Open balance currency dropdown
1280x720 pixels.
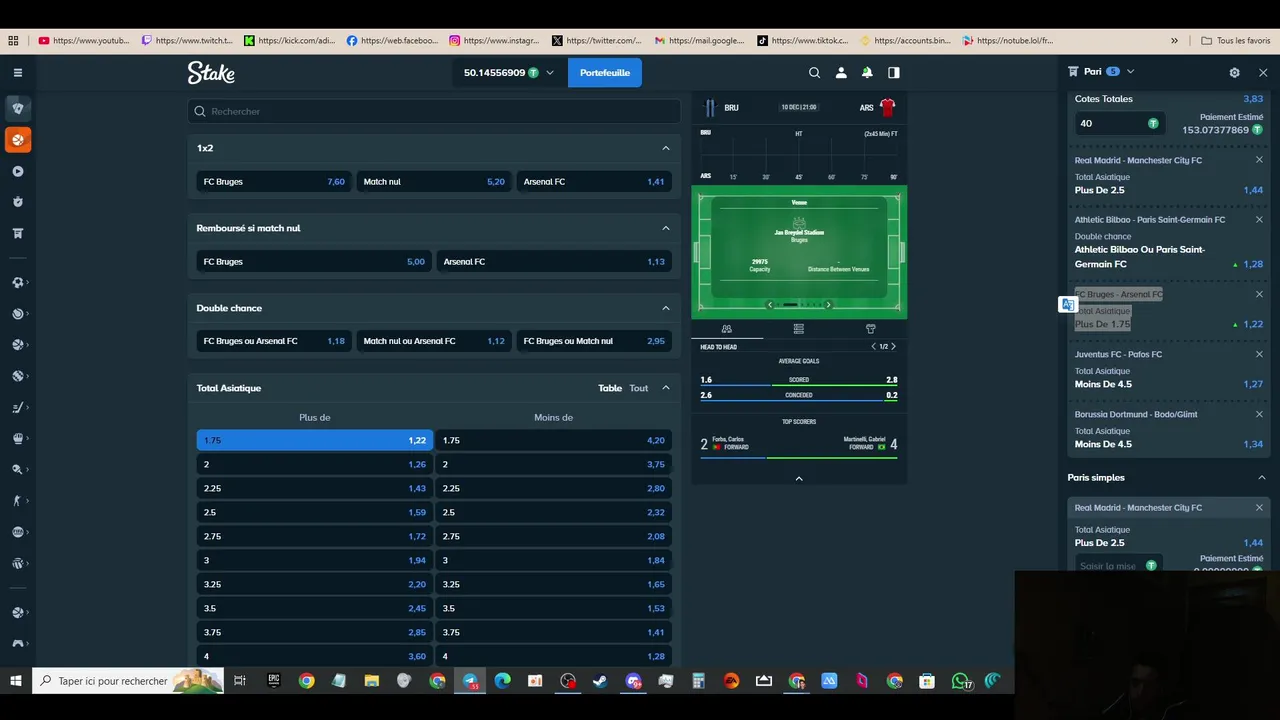point(549,72)
